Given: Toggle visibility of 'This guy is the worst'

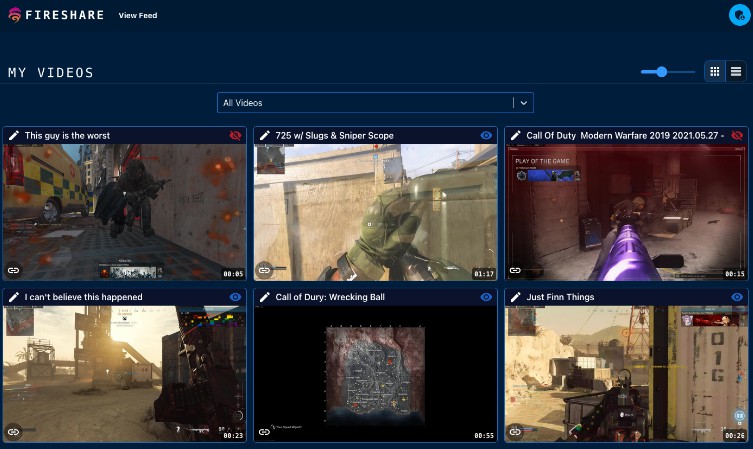Looking at the screenshot, I should pyautogui.click(x=235, y=135).
